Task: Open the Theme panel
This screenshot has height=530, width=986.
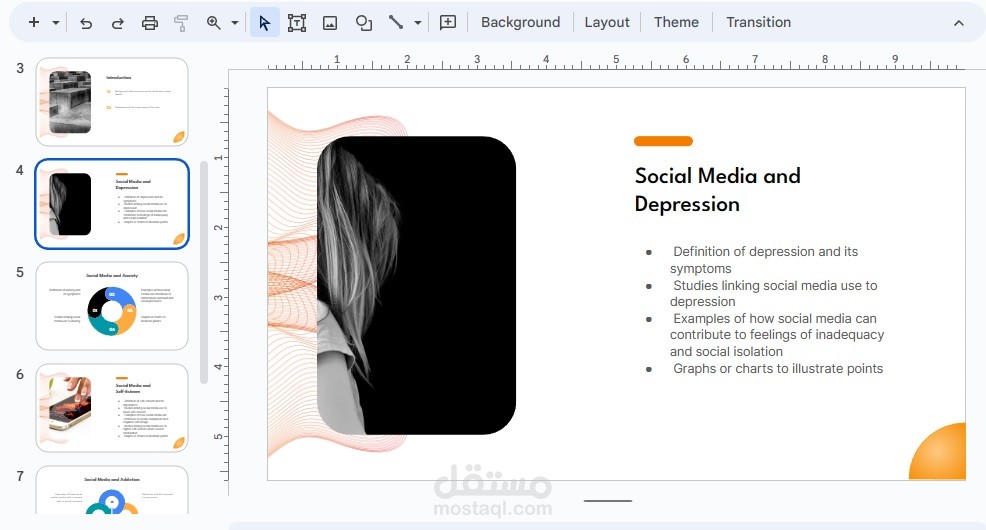Action: click(x=676, y=23)
